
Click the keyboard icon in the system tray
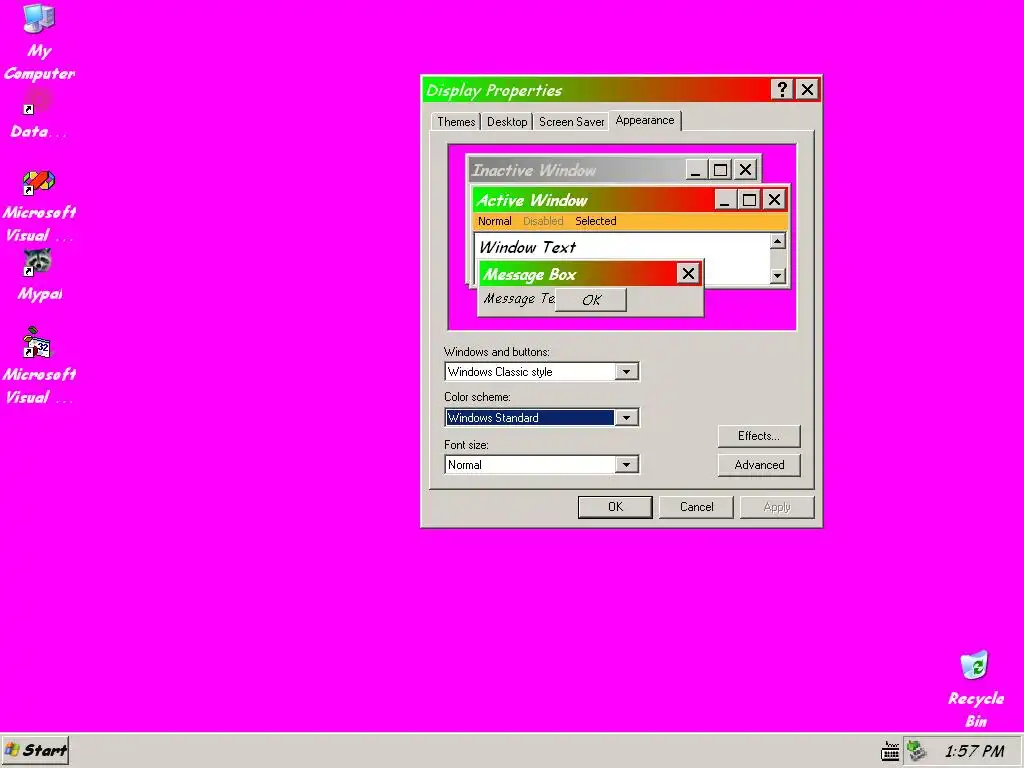[x=889, y=751]
